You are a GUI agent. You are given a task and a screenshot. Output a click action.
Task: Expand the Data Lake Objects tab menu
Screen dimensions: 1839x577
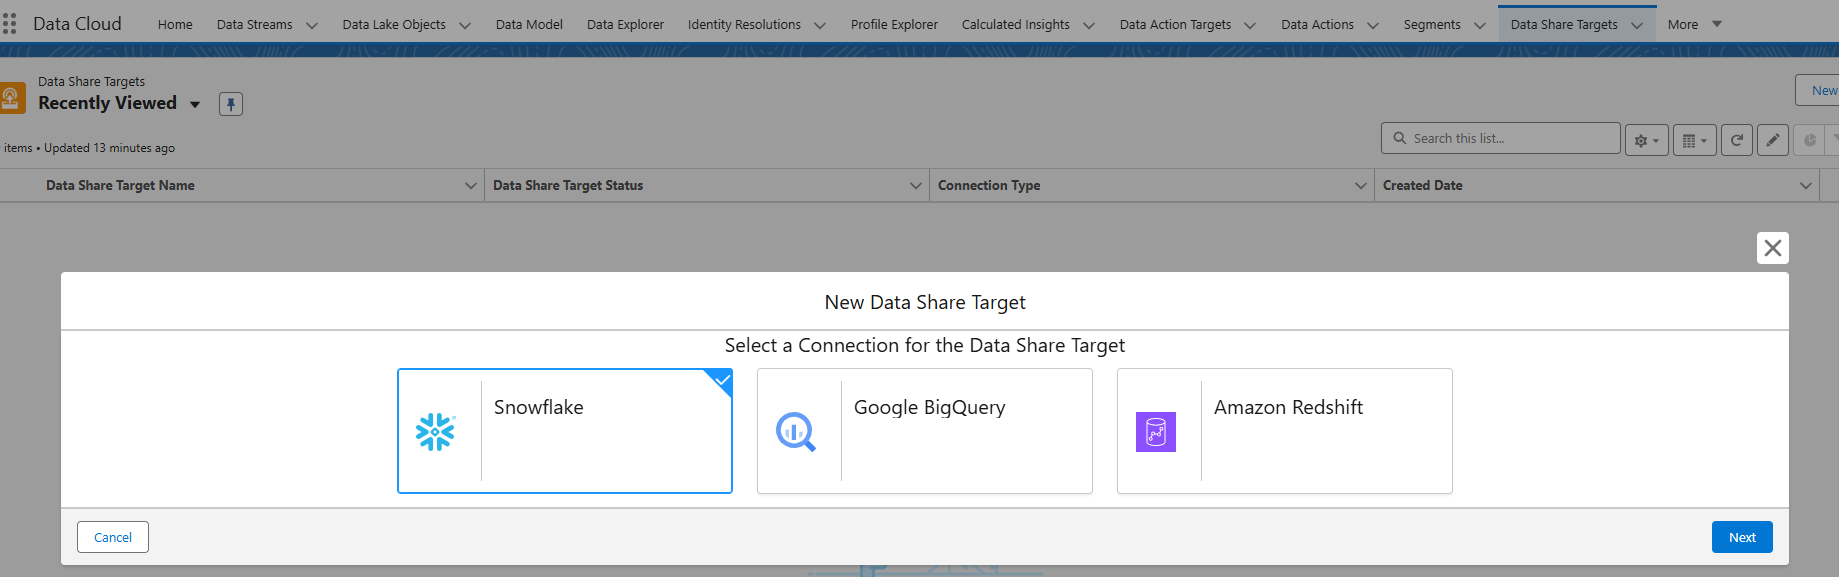pos(465,25)
